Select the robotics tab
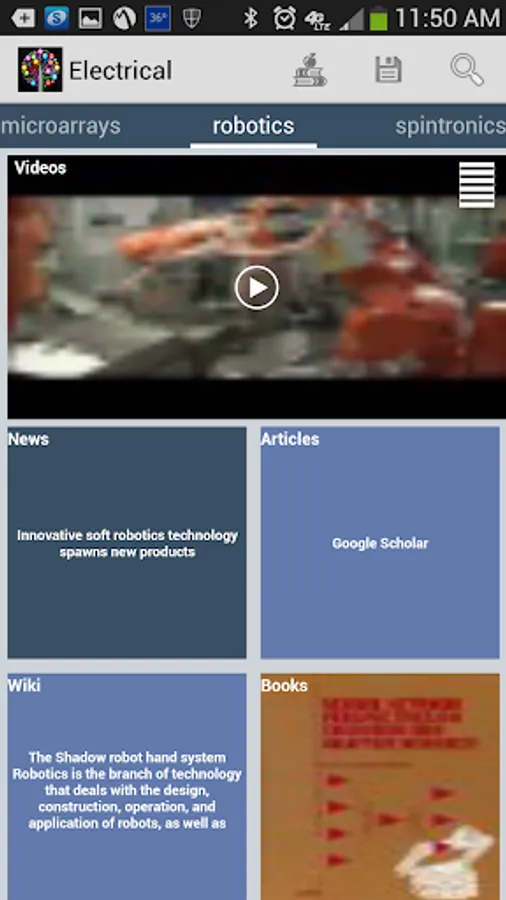506x900 pixels. click(254, 126)
